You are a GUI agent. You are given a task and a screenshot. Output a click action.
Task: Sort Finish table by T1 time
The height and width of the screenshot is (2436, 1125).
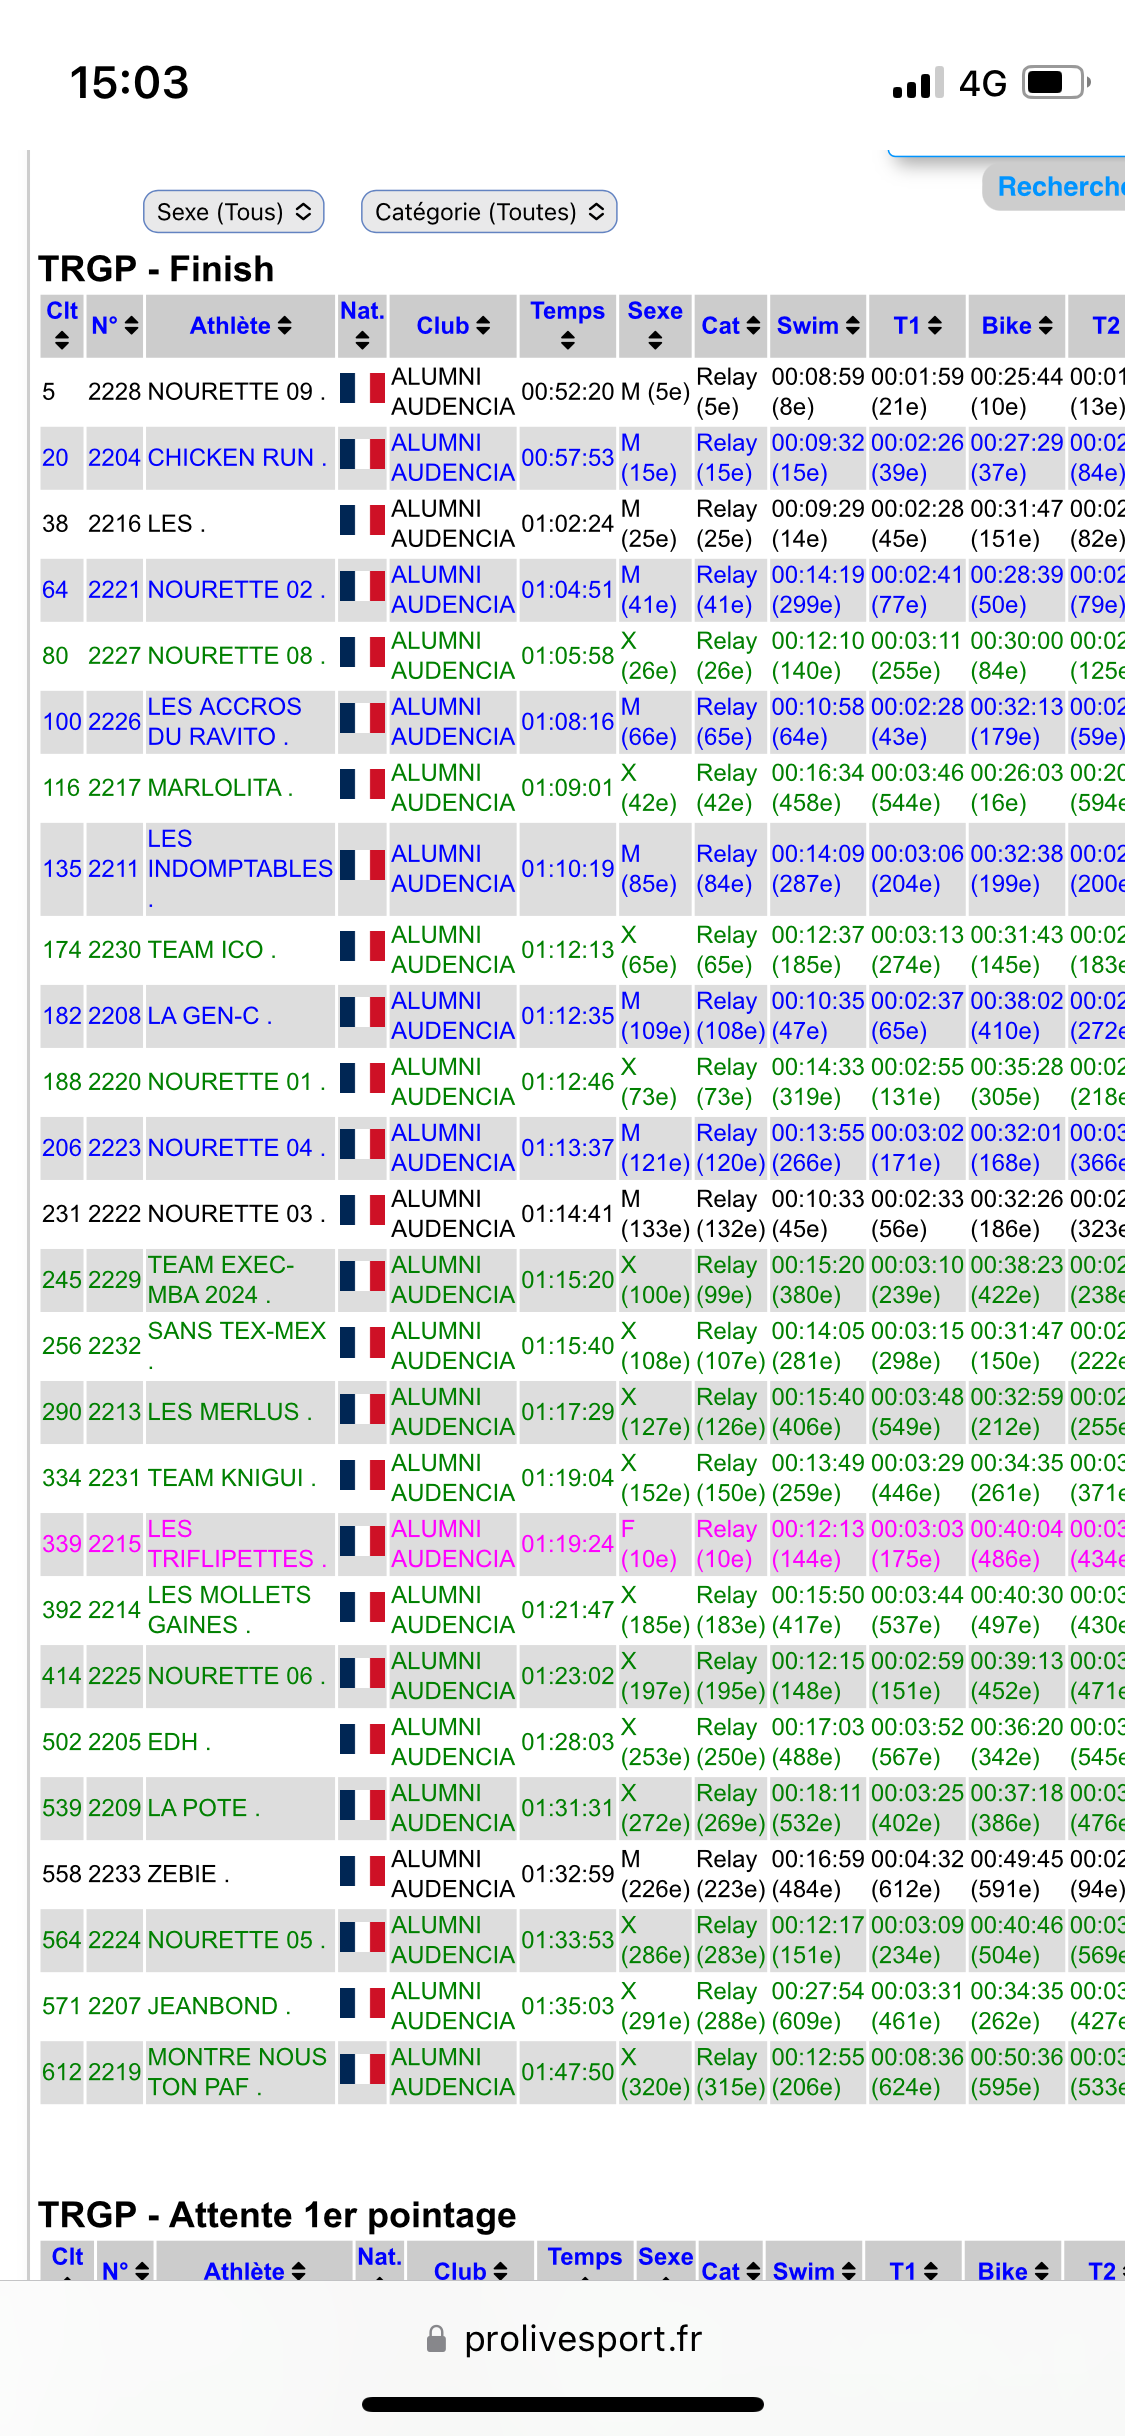click(917, 326)
